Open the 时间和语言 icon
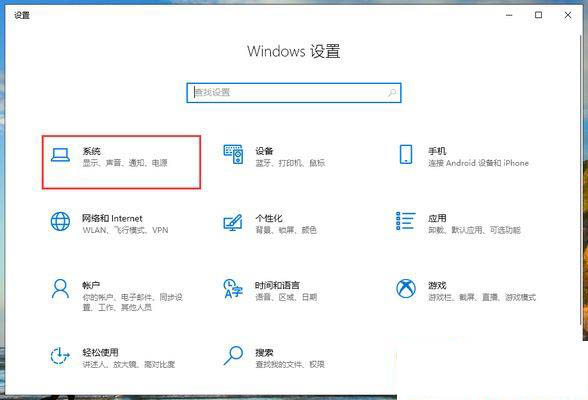588x400 pixels. (x=233, y=289)
